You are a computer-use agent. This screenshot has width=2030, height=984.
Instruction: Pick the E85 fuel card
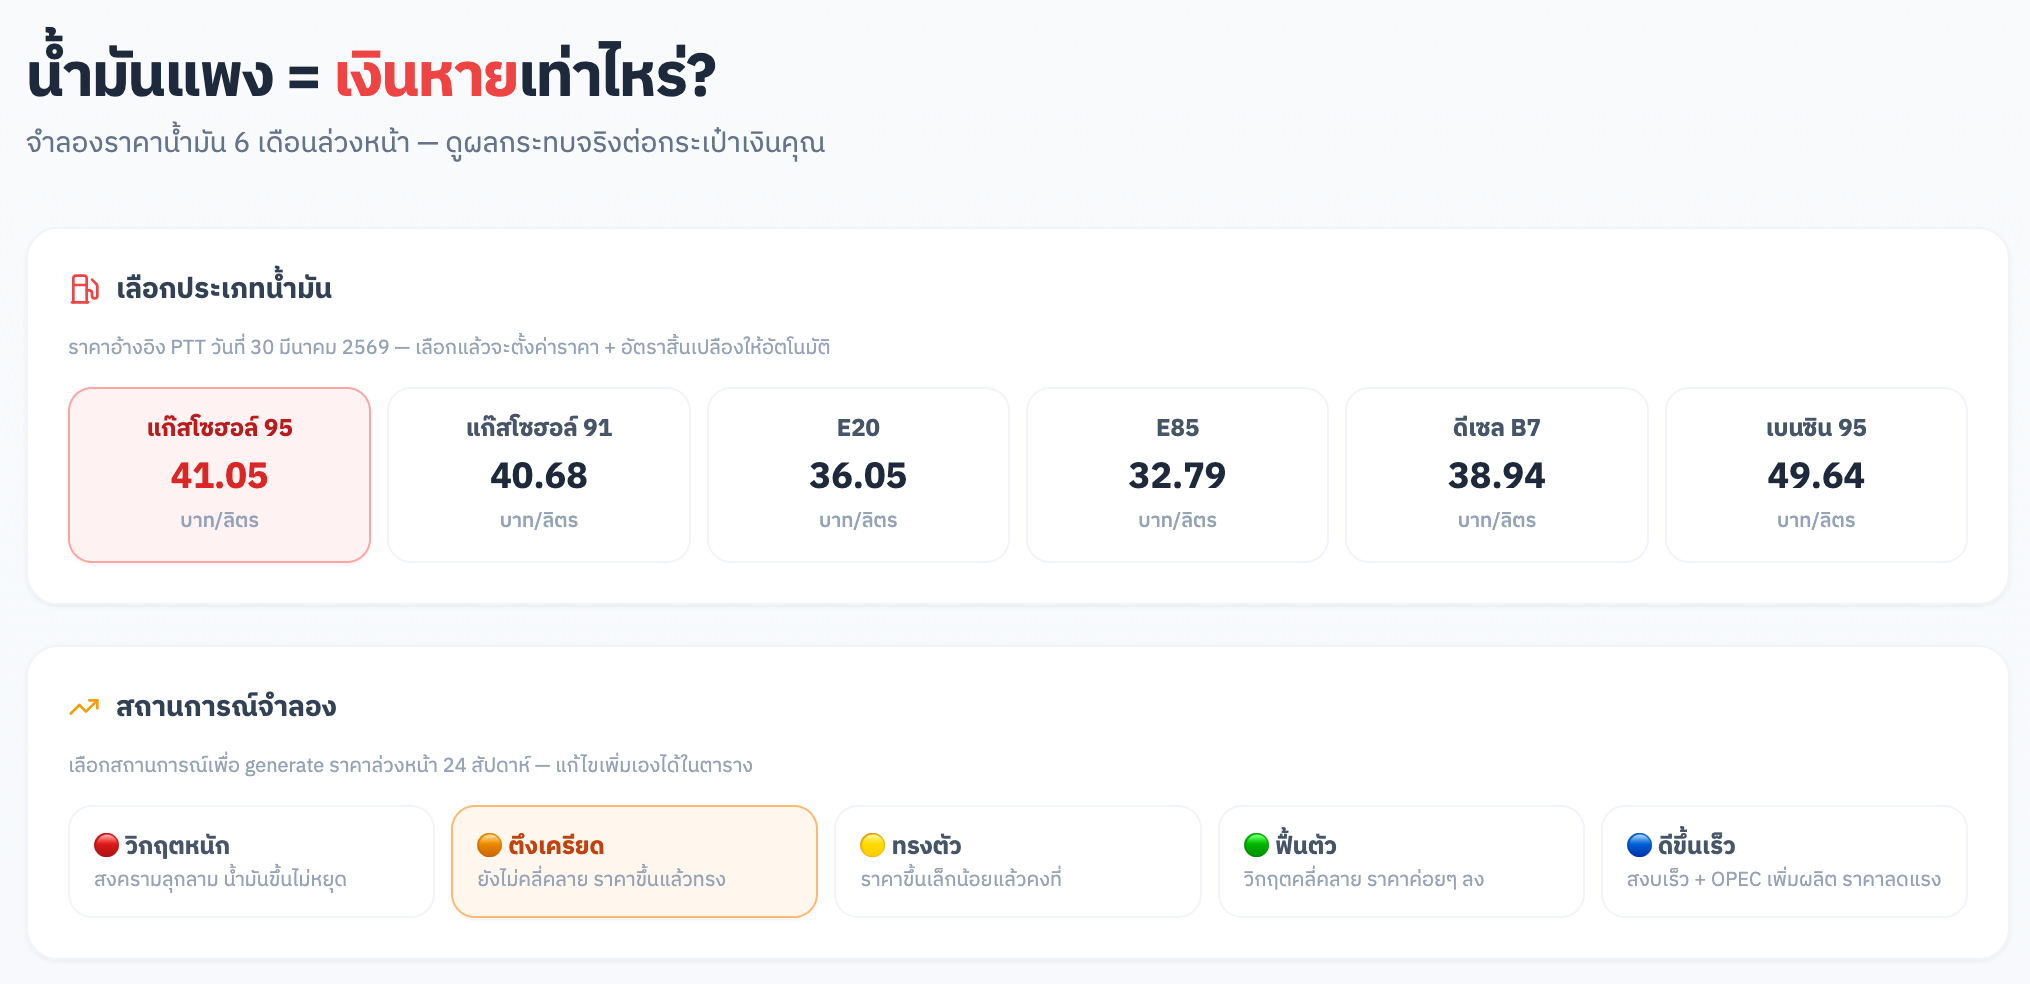tap(1177, 475)
